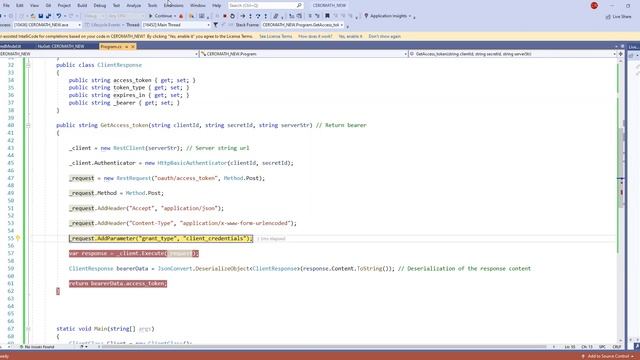The height and width of the screenshot is (360, 640).
Task: Click the Bookmark toolbar icon
Action: coord(327,16)
